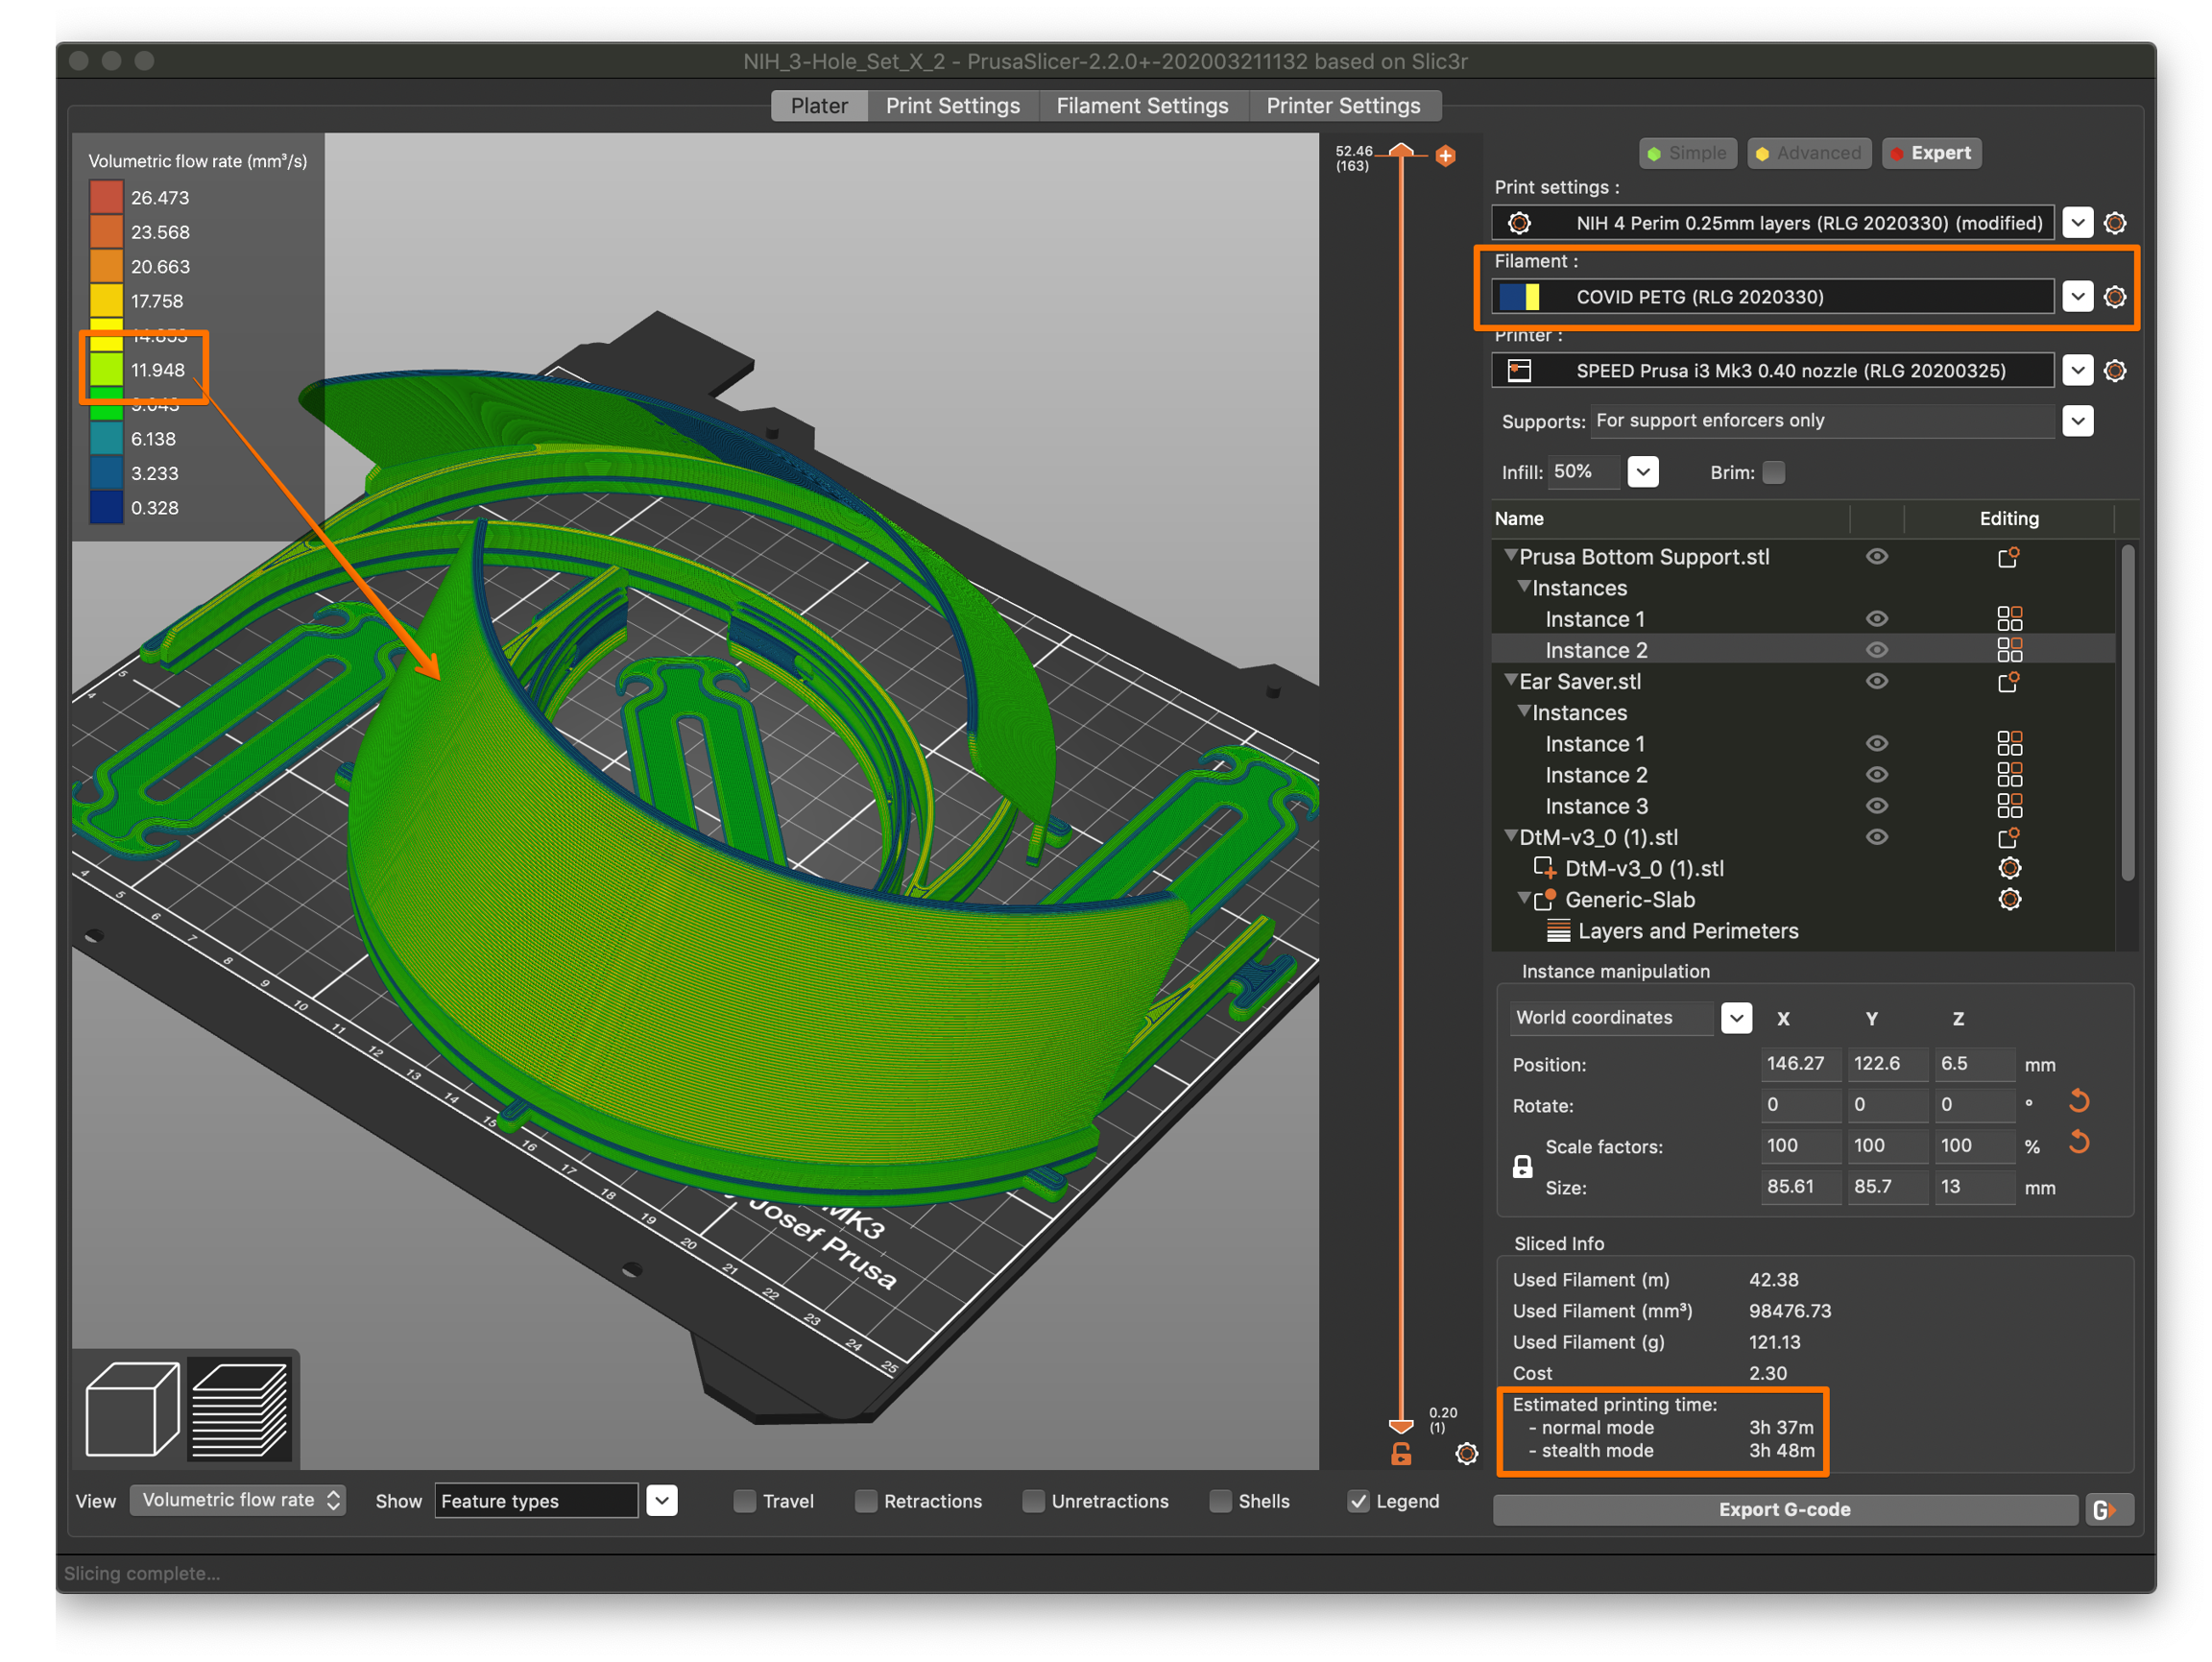Open the Infill percentage dropdown
Screen dimensions: 2212x1662
point(1643,471)
